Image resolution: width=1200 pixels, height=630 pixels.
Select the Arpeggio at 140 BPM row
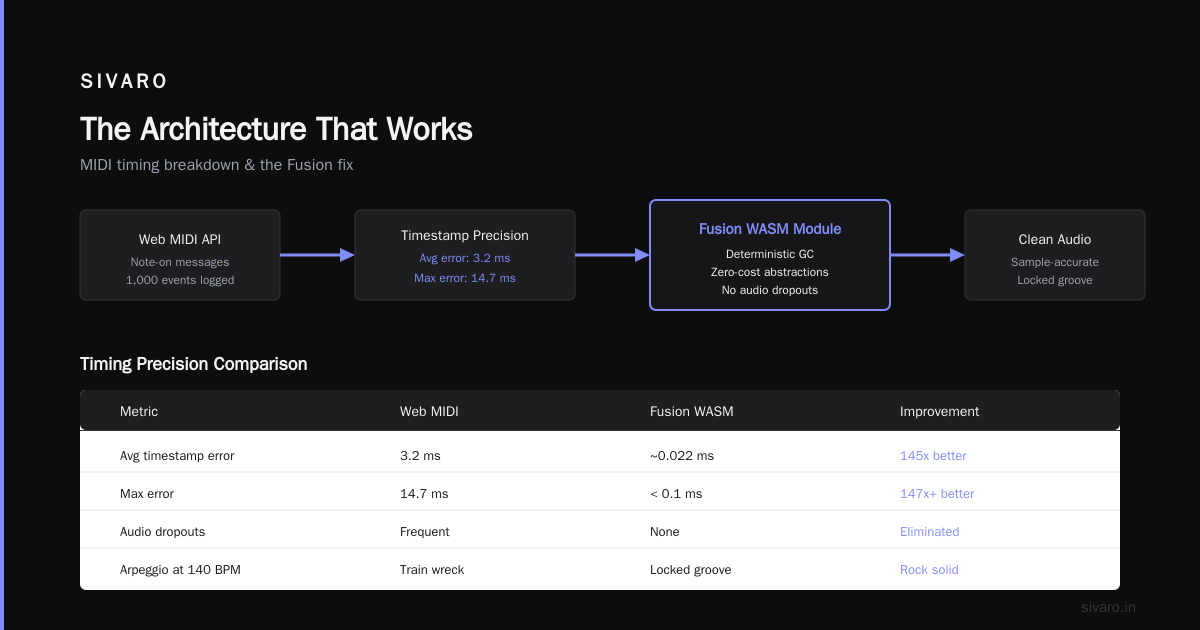[600, 569]
